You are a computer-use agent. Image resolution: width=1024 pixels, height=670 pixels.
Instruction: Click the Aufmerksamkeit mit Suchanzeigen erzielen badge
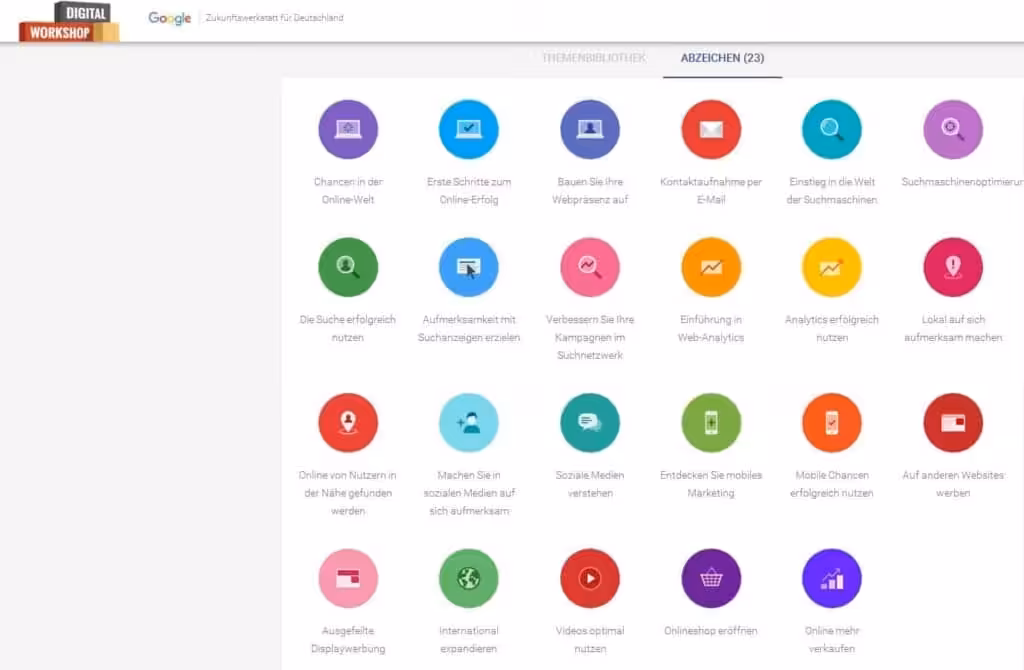pyautogui.click(x=469, y=267)
